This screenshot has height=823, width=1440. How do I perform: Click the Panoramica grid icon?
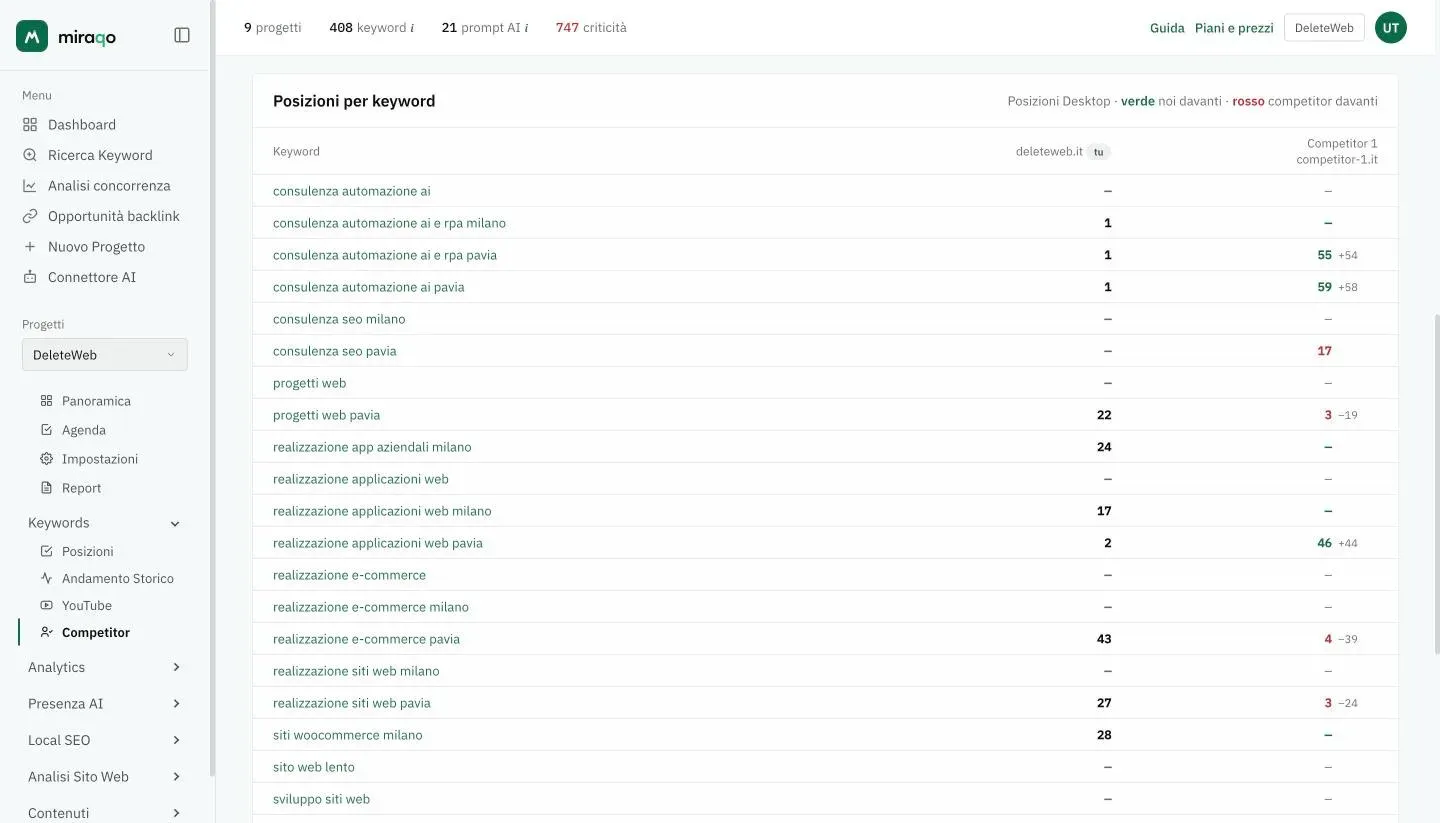(46, 401)
